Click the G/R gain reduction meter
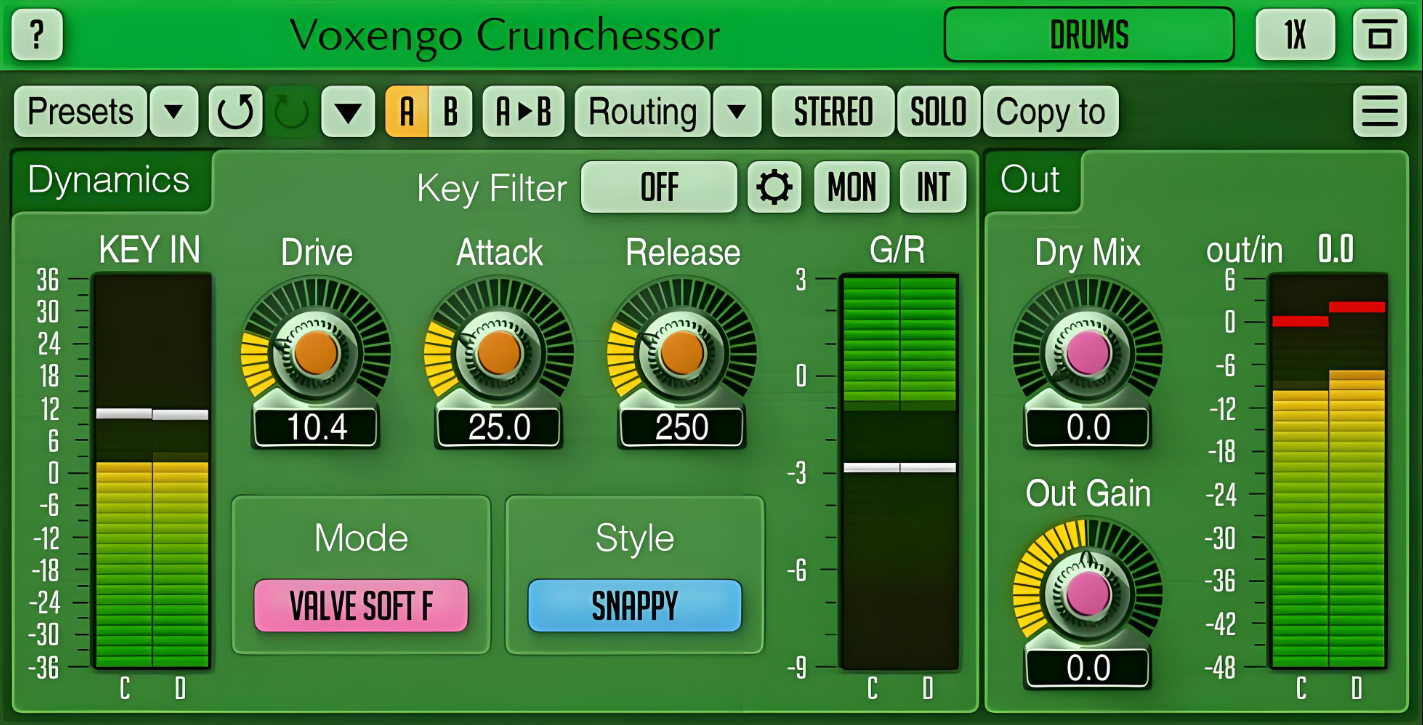This screenshot has height=725, width=1423. click(899, 471)
